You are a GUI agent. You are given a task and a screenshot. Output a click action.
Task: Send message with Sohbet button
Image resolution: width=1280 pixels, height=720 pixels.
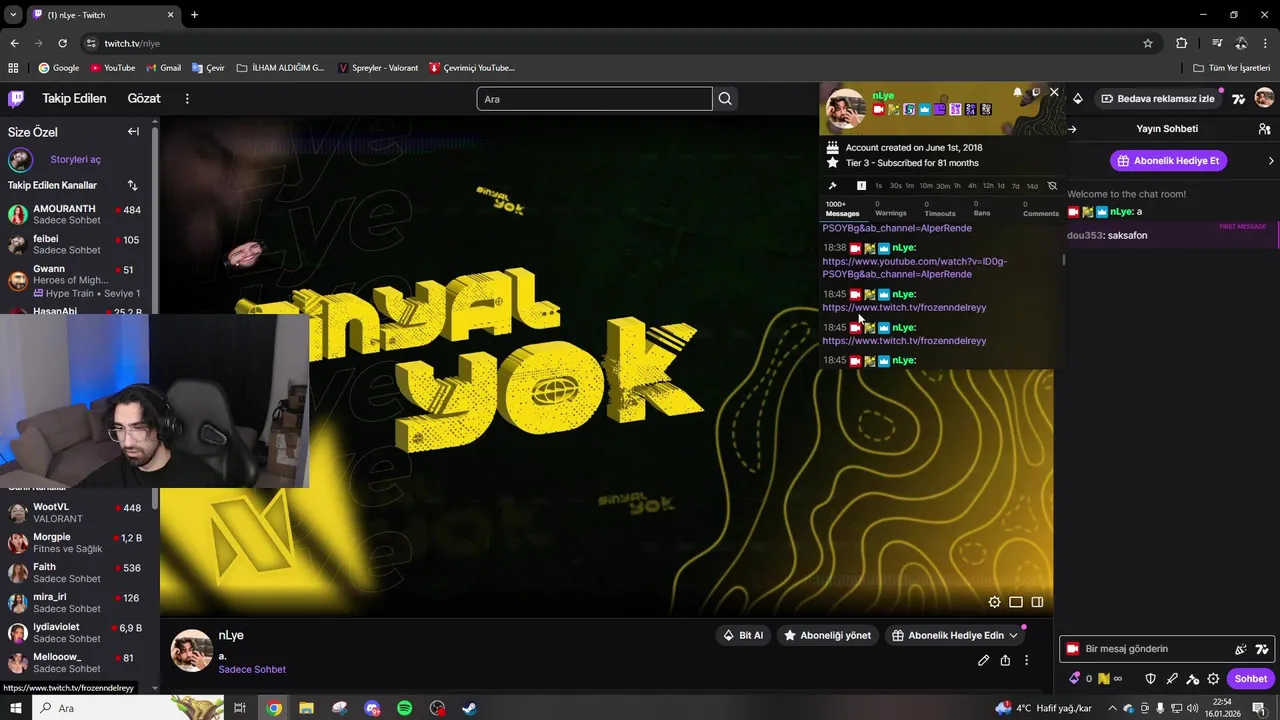click(x=1250, y=679)
